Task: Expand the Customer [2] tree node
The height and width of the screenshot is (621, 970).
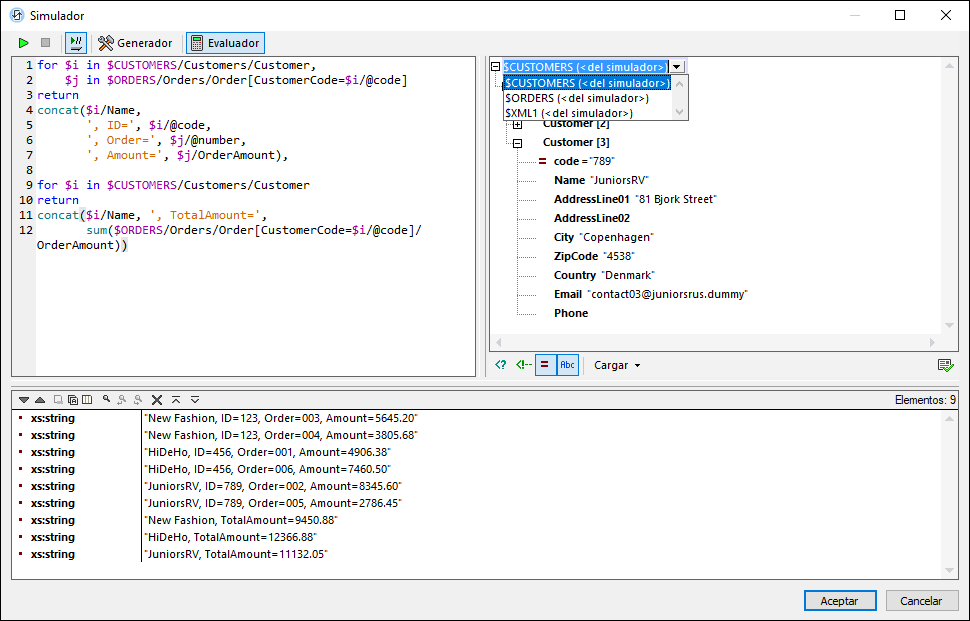Action: pos(517,124)
